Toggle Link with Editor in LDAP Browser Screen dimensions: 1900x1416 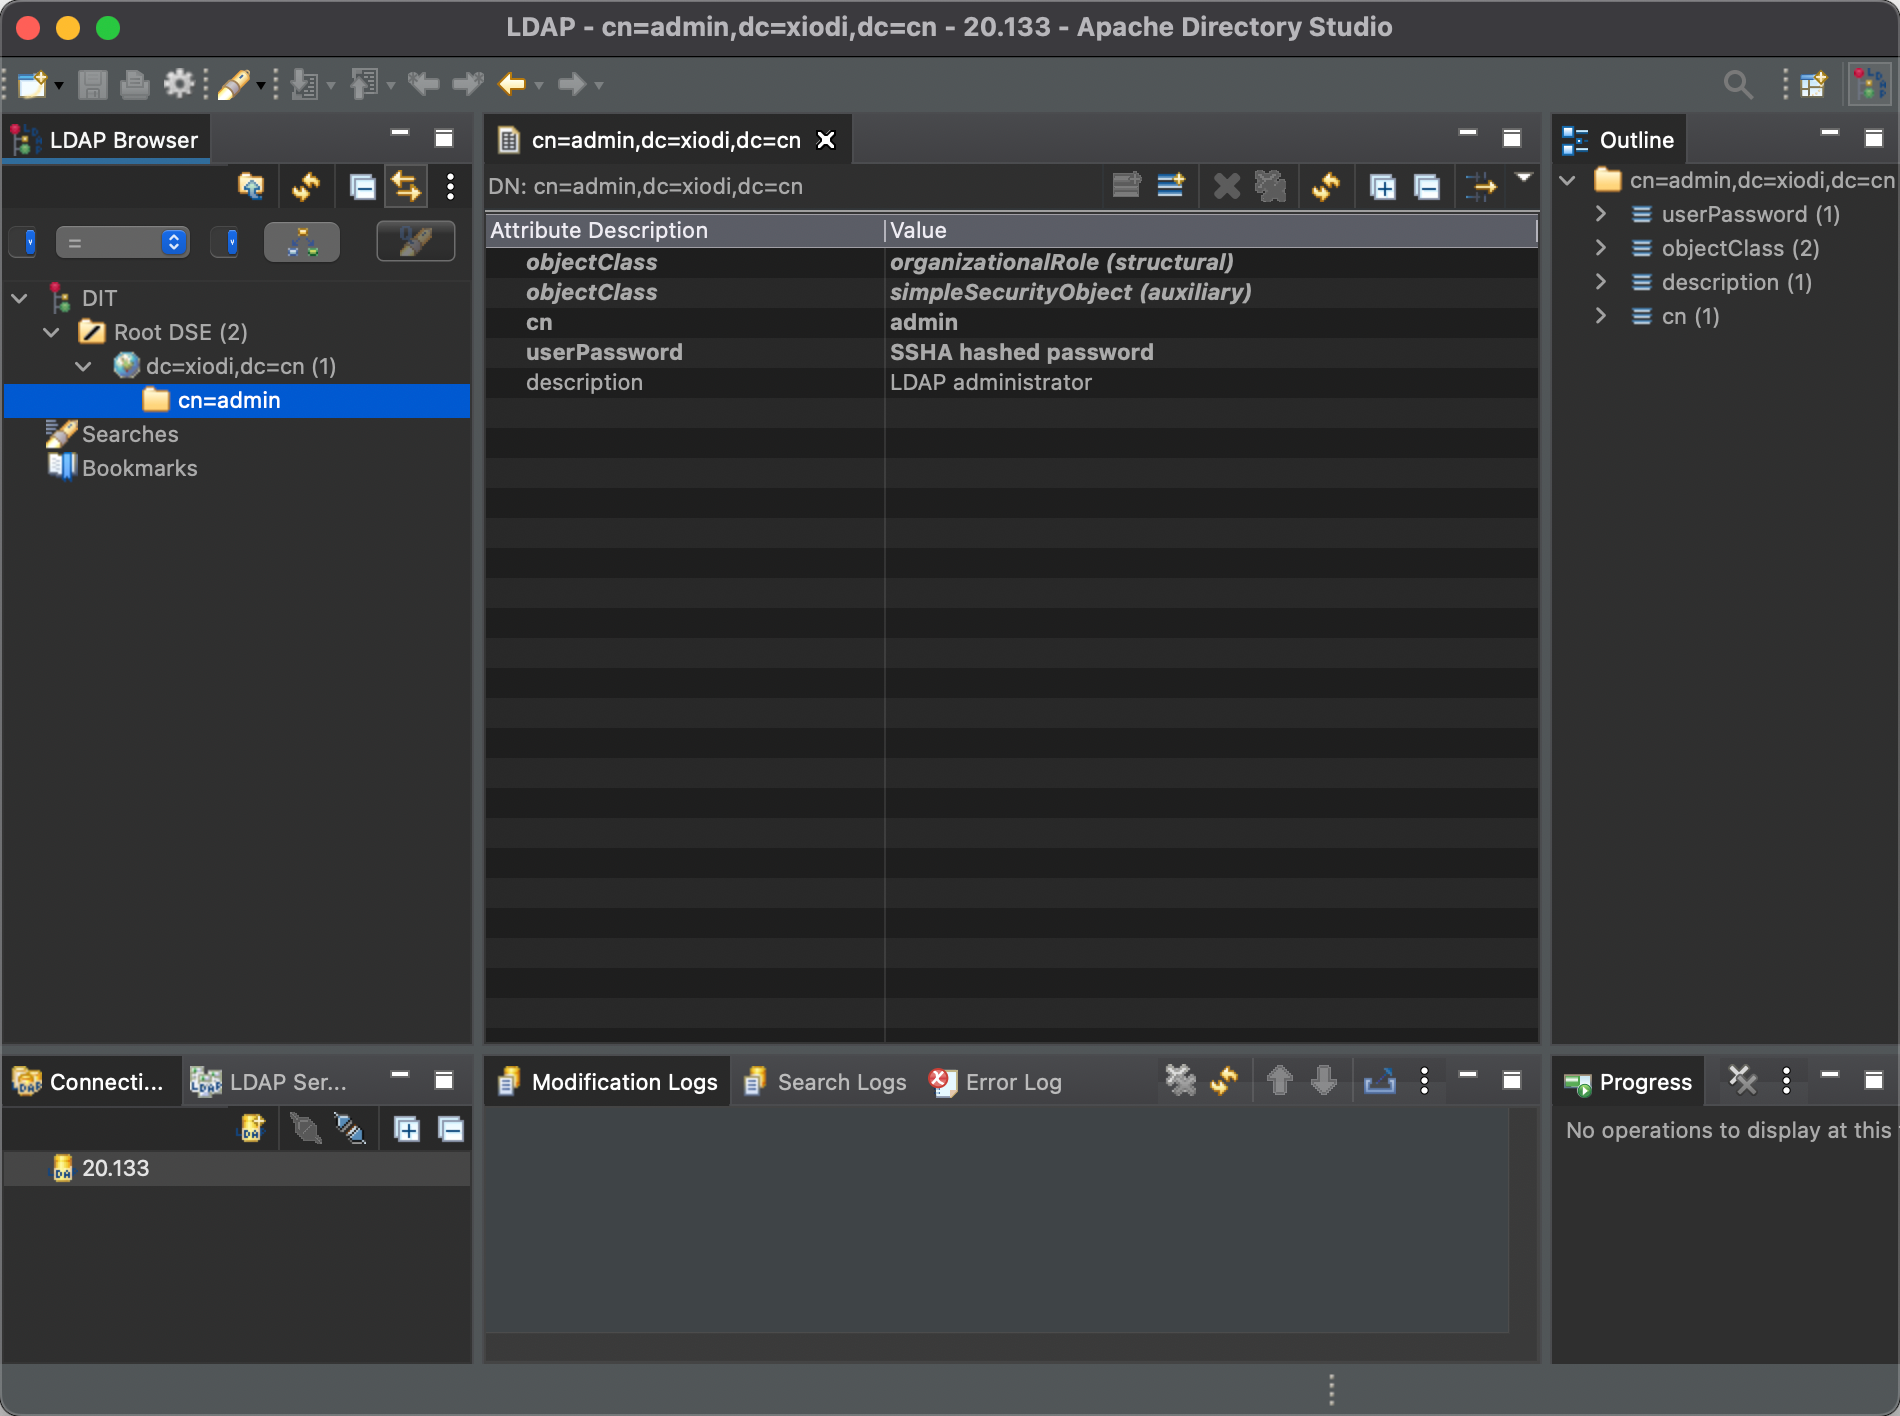pyautogui.click(x=406, y=186)
